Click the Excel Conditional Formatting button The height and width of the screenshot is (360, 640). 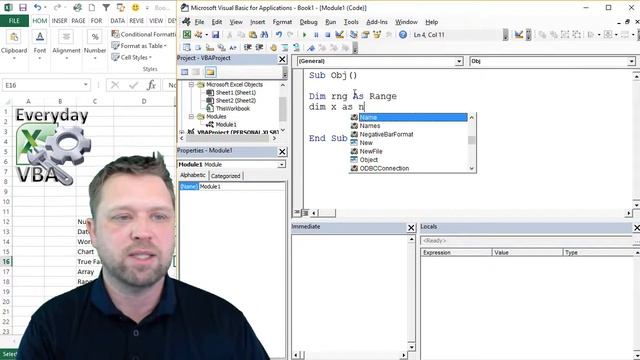click(x=143, y=34)
